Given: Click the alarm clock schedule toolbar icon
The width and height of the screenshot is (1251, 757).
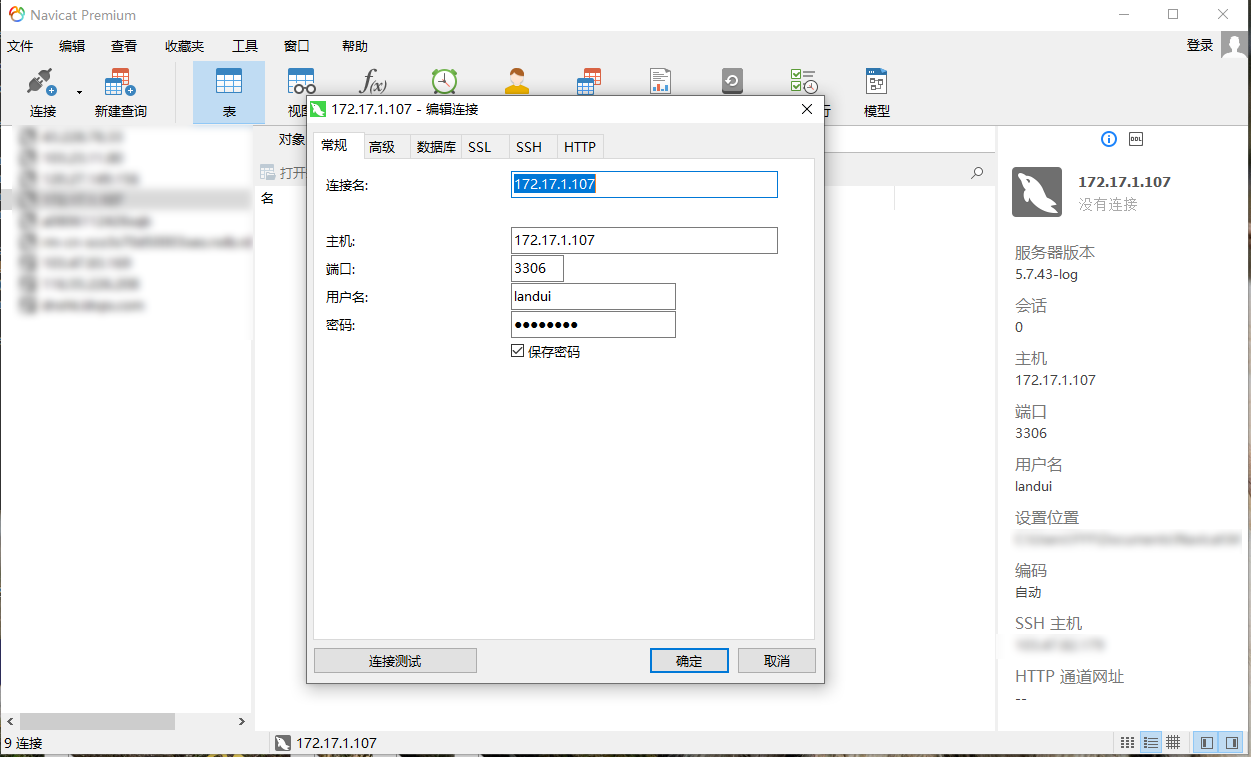Looking at the screenshot, I should click(x=444, y=82).
